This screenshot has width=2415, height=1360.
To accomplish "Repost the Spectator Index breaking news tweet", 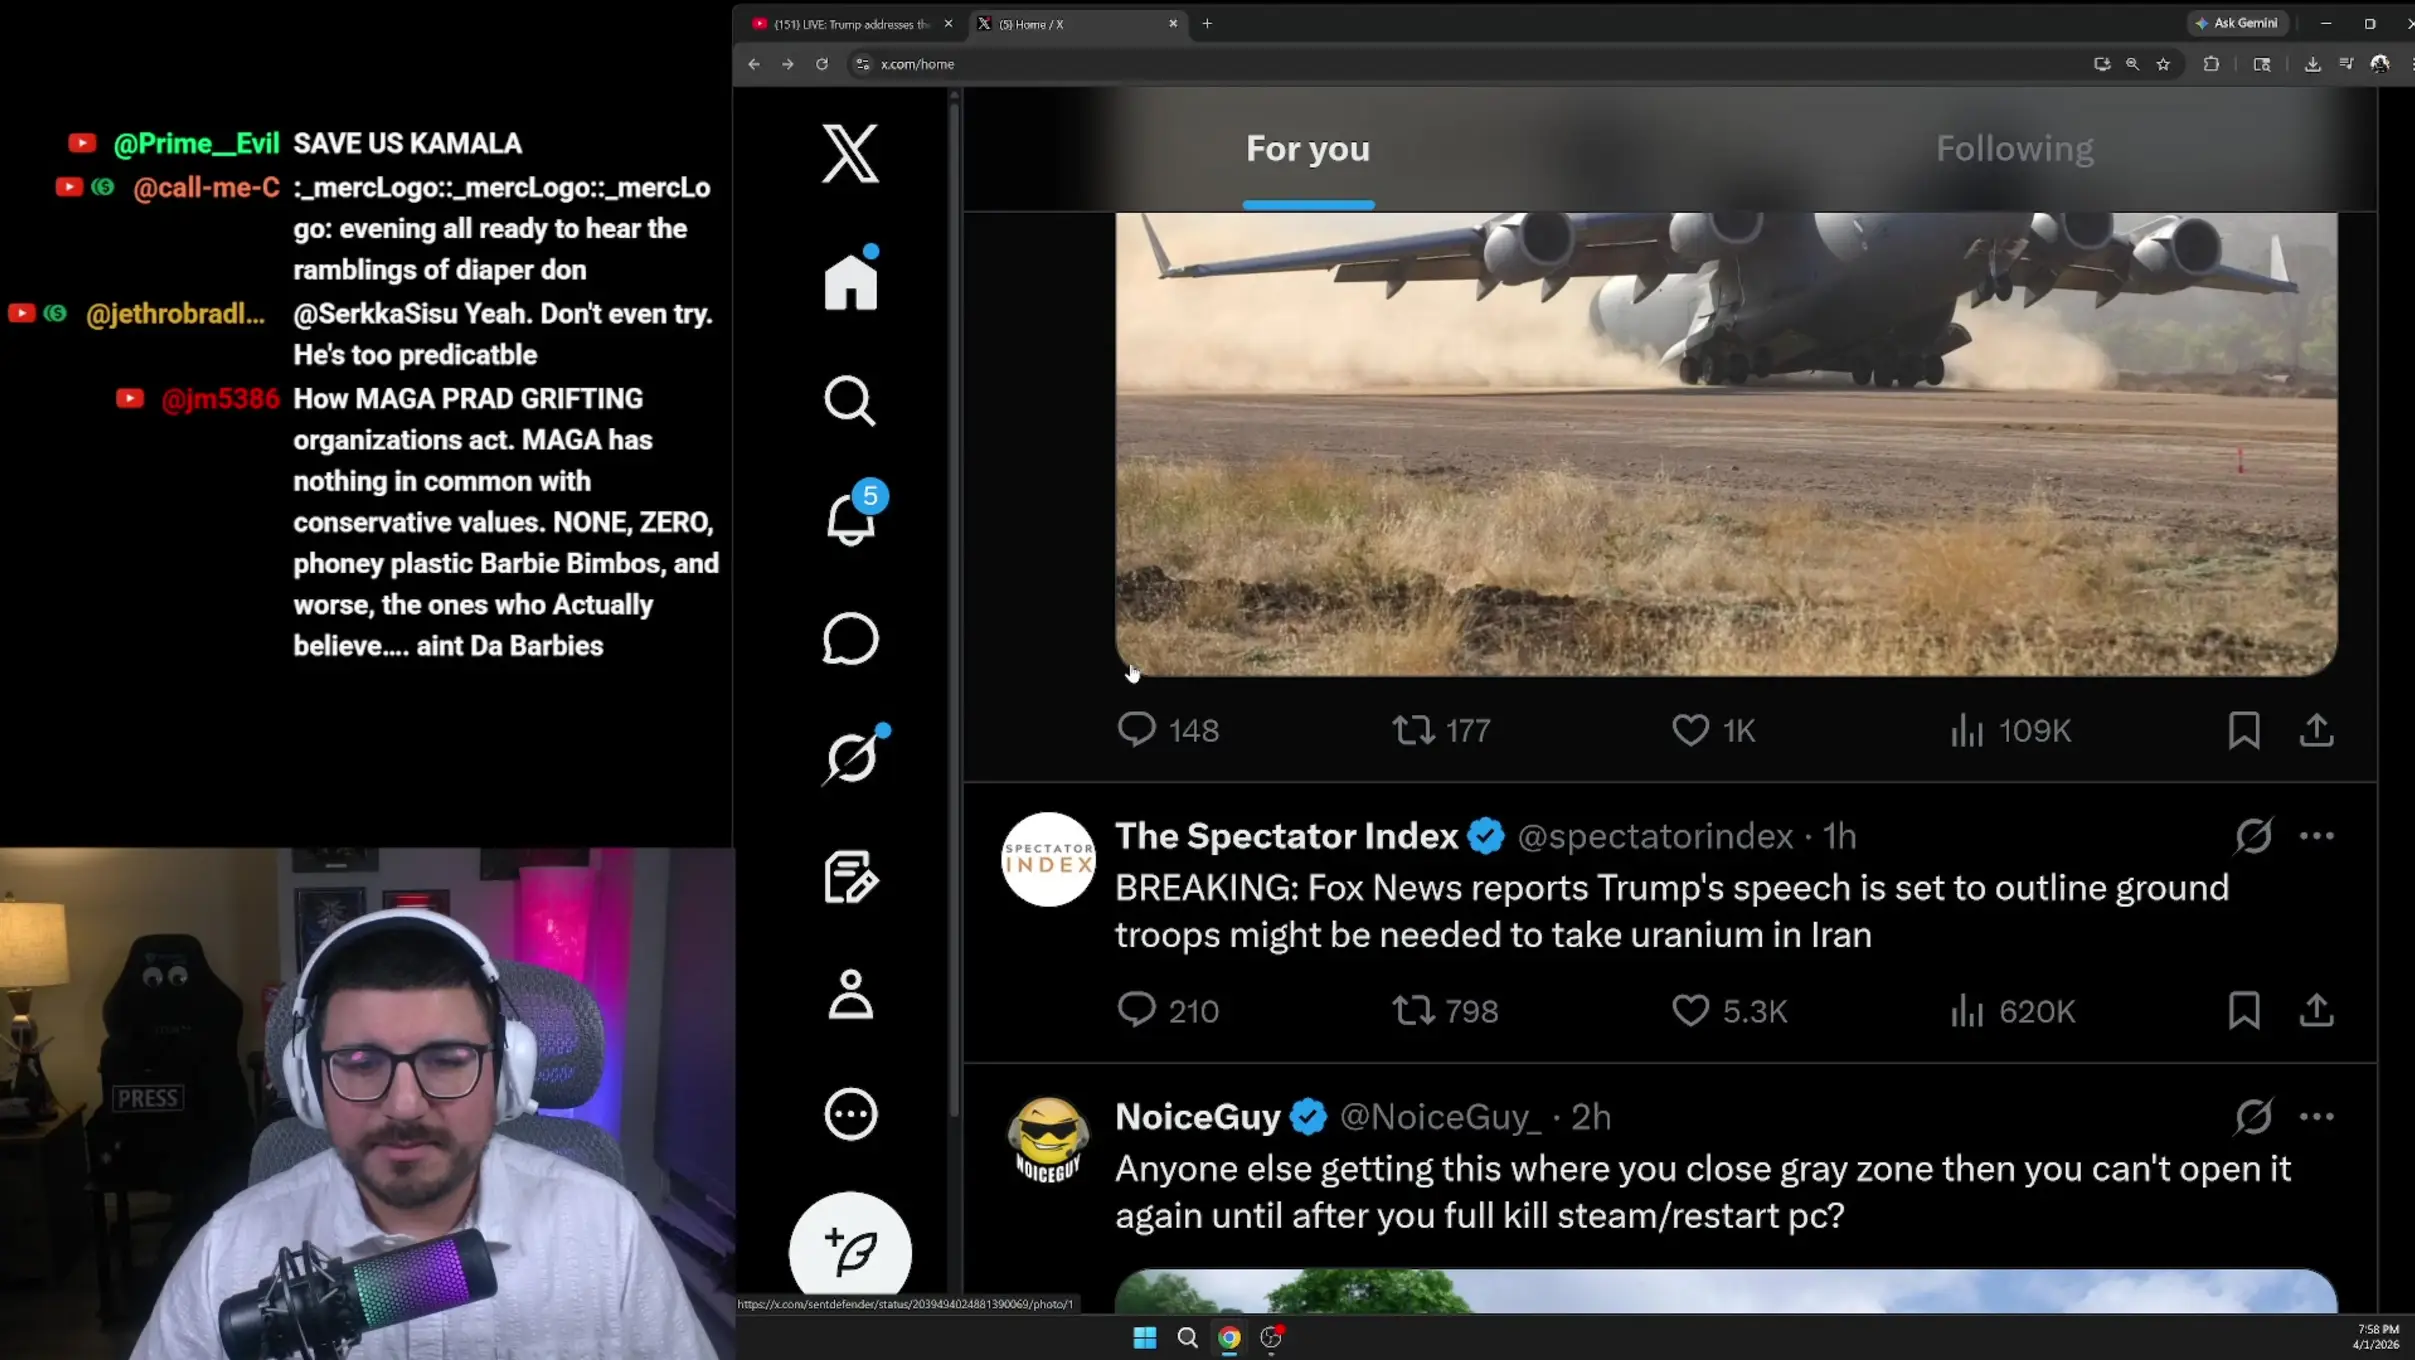I will point(1413,1011).
